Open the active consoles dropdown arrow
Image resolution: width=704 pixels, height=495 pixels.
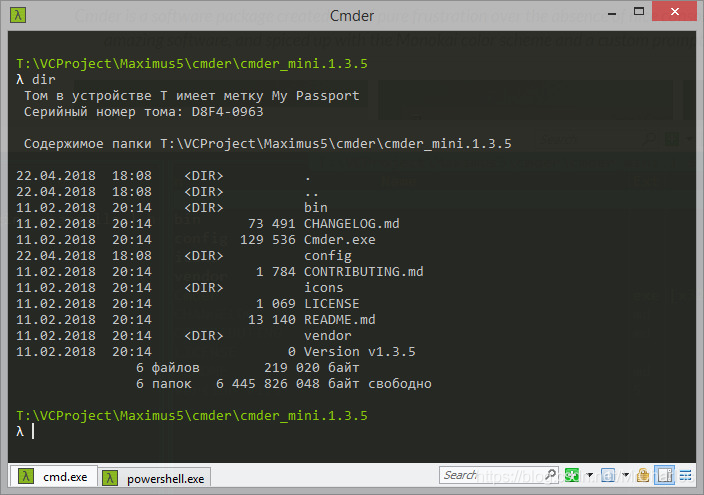[625, 475]
